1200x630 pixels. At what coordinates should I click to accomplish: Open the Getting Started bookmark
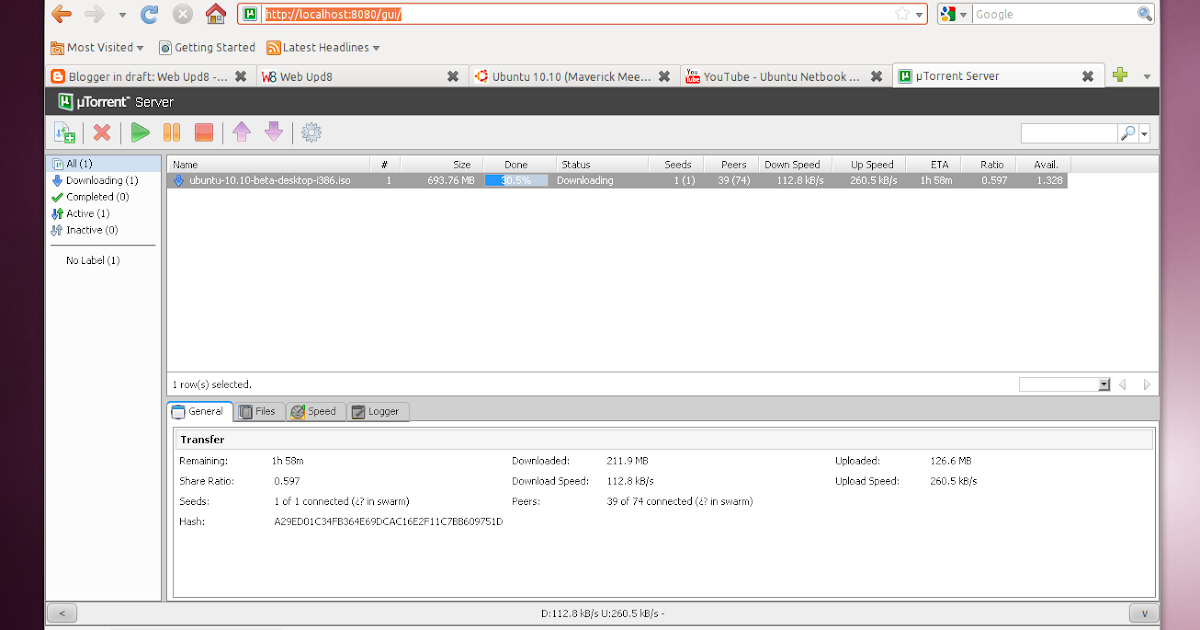point(207,47)
